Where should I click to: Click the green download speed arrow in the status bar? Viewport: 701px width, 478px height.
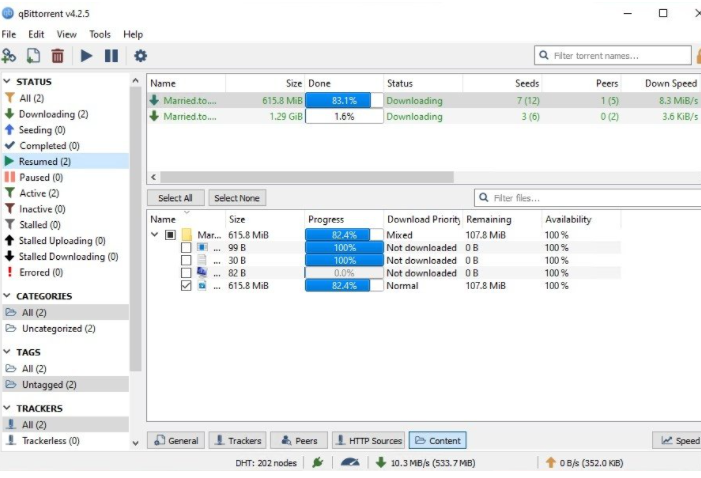coord(380,463)
